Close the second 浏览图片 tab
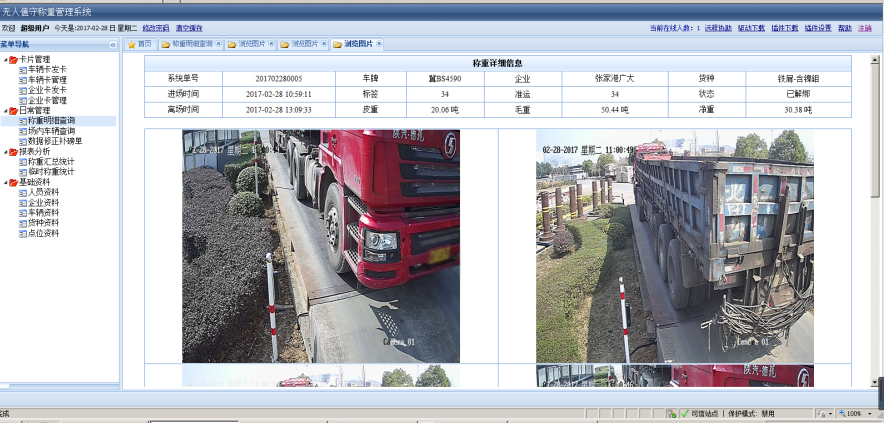This screenshot has height=423, width=884. 324,44
